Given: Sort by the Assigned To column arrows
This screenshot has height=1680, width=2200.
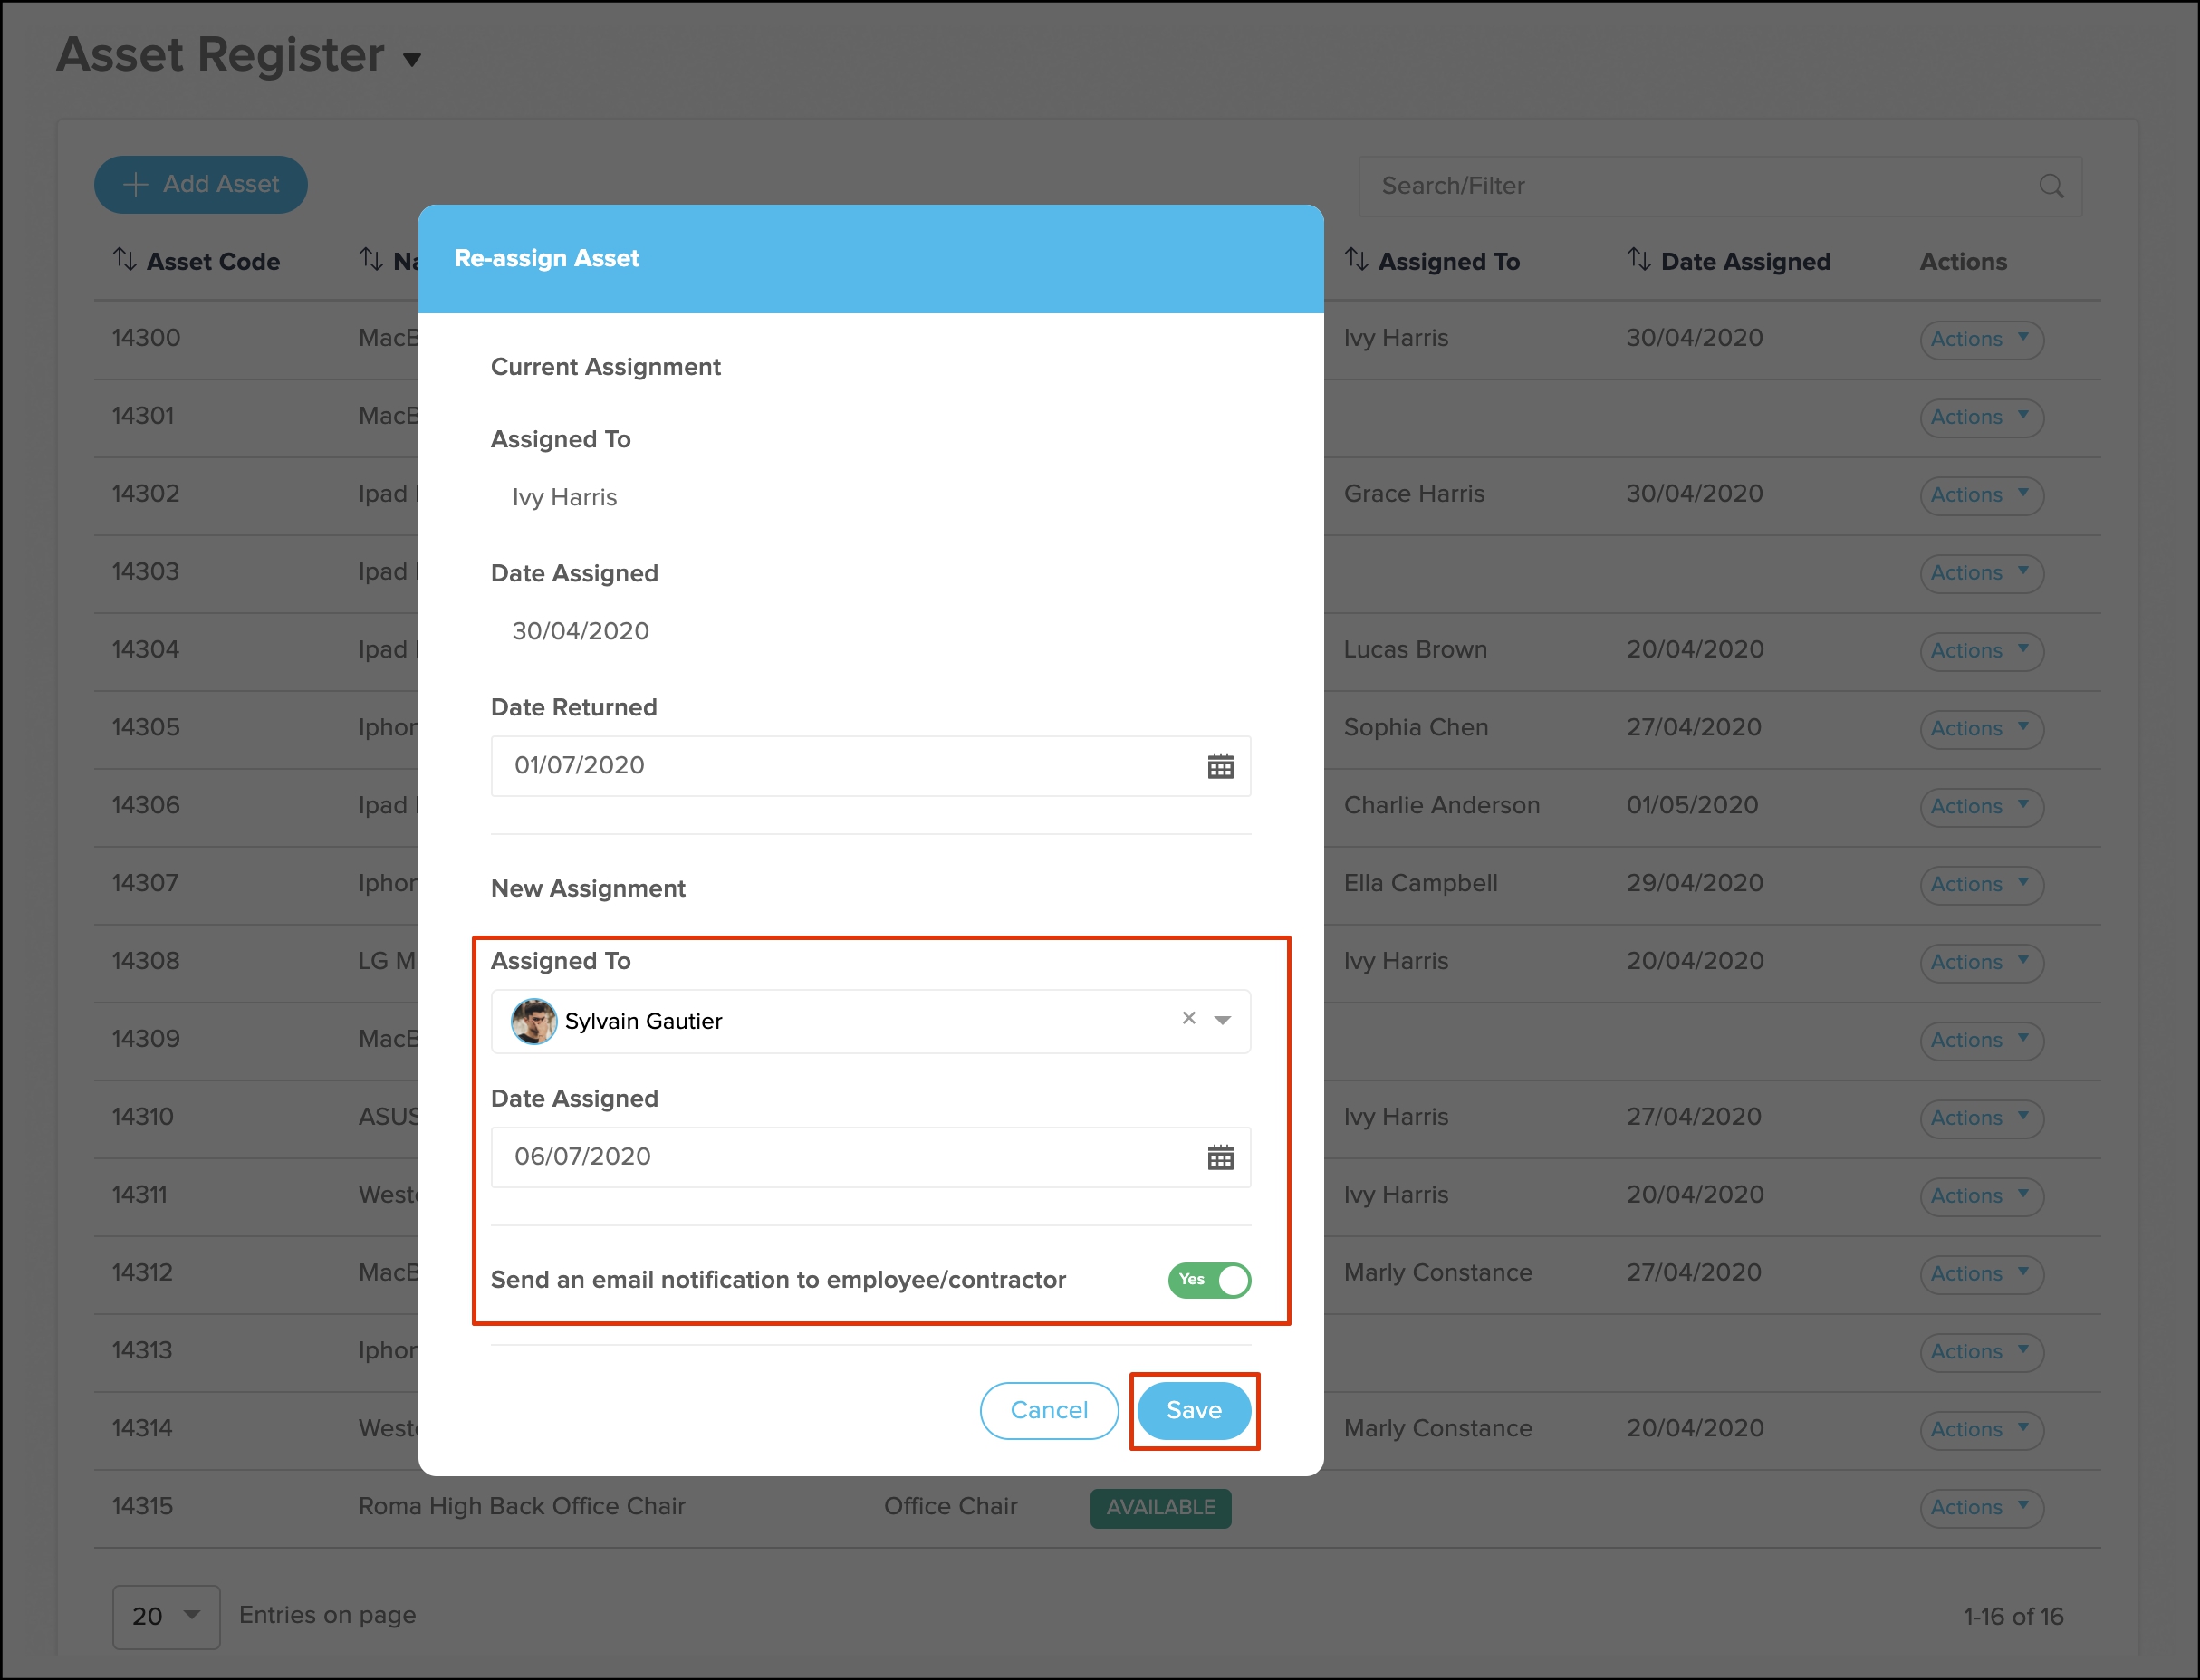Looking at the screenshot, I should click(x=1355, y=260).
